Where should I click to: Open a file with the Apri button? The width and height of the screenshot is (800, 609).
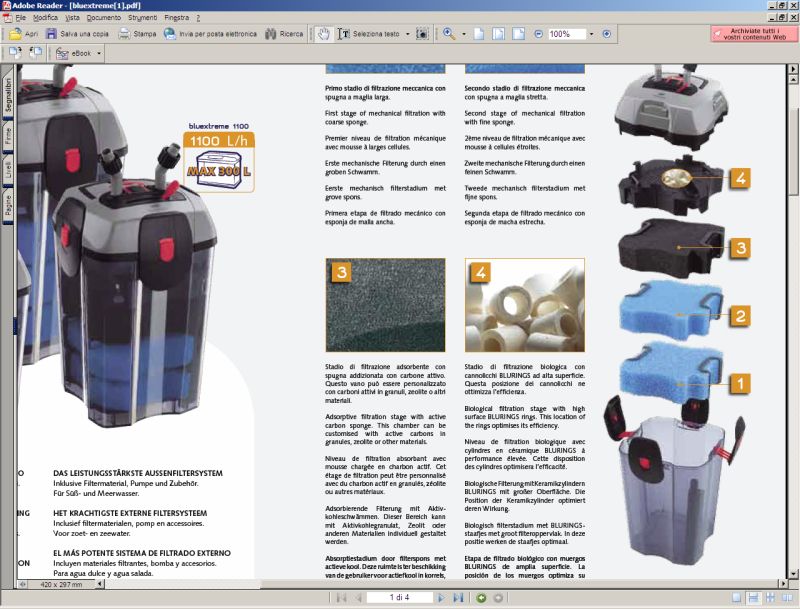[x=23, y=34]
